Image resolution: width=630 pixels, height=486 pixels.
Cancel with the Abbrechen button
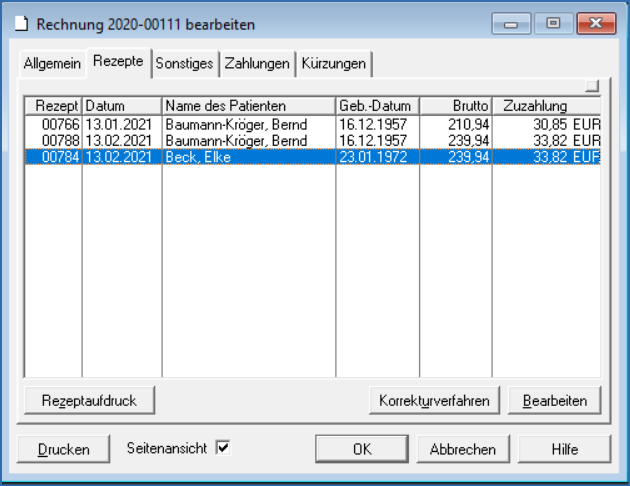(463, 449)
